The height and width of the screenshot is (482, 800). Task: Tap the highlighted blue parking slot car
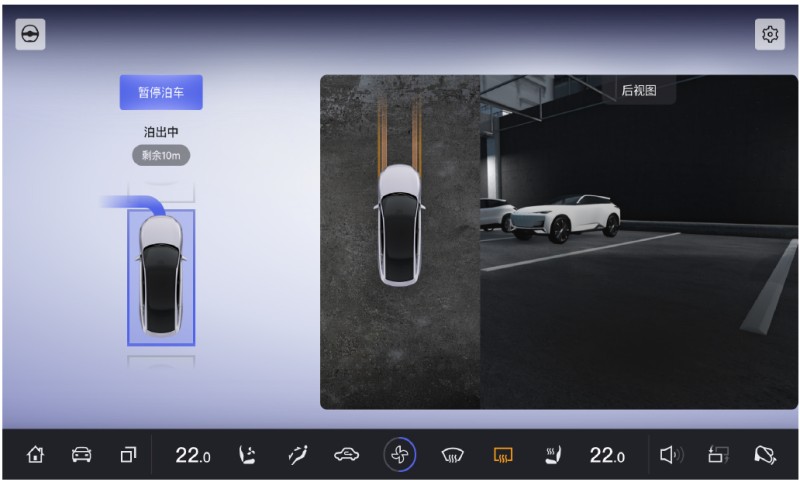click(161, 277)
